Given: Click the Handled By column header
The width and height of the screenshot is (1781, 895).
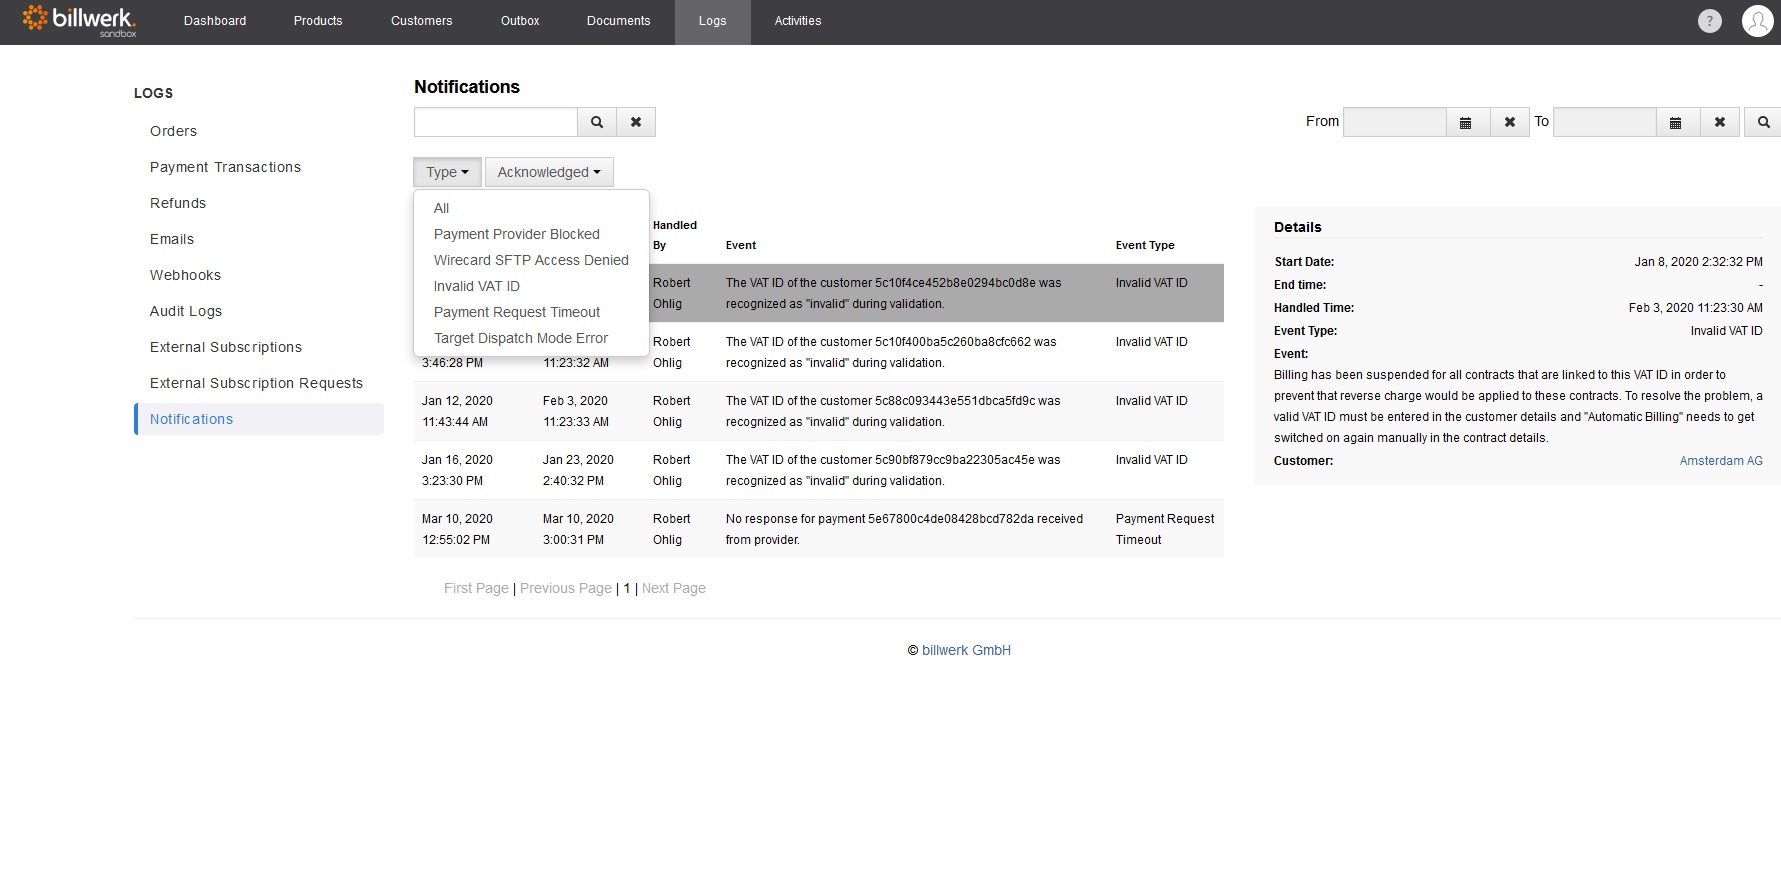Looking at the screenshot, I should pyautogui.click(x=675, y=235).
